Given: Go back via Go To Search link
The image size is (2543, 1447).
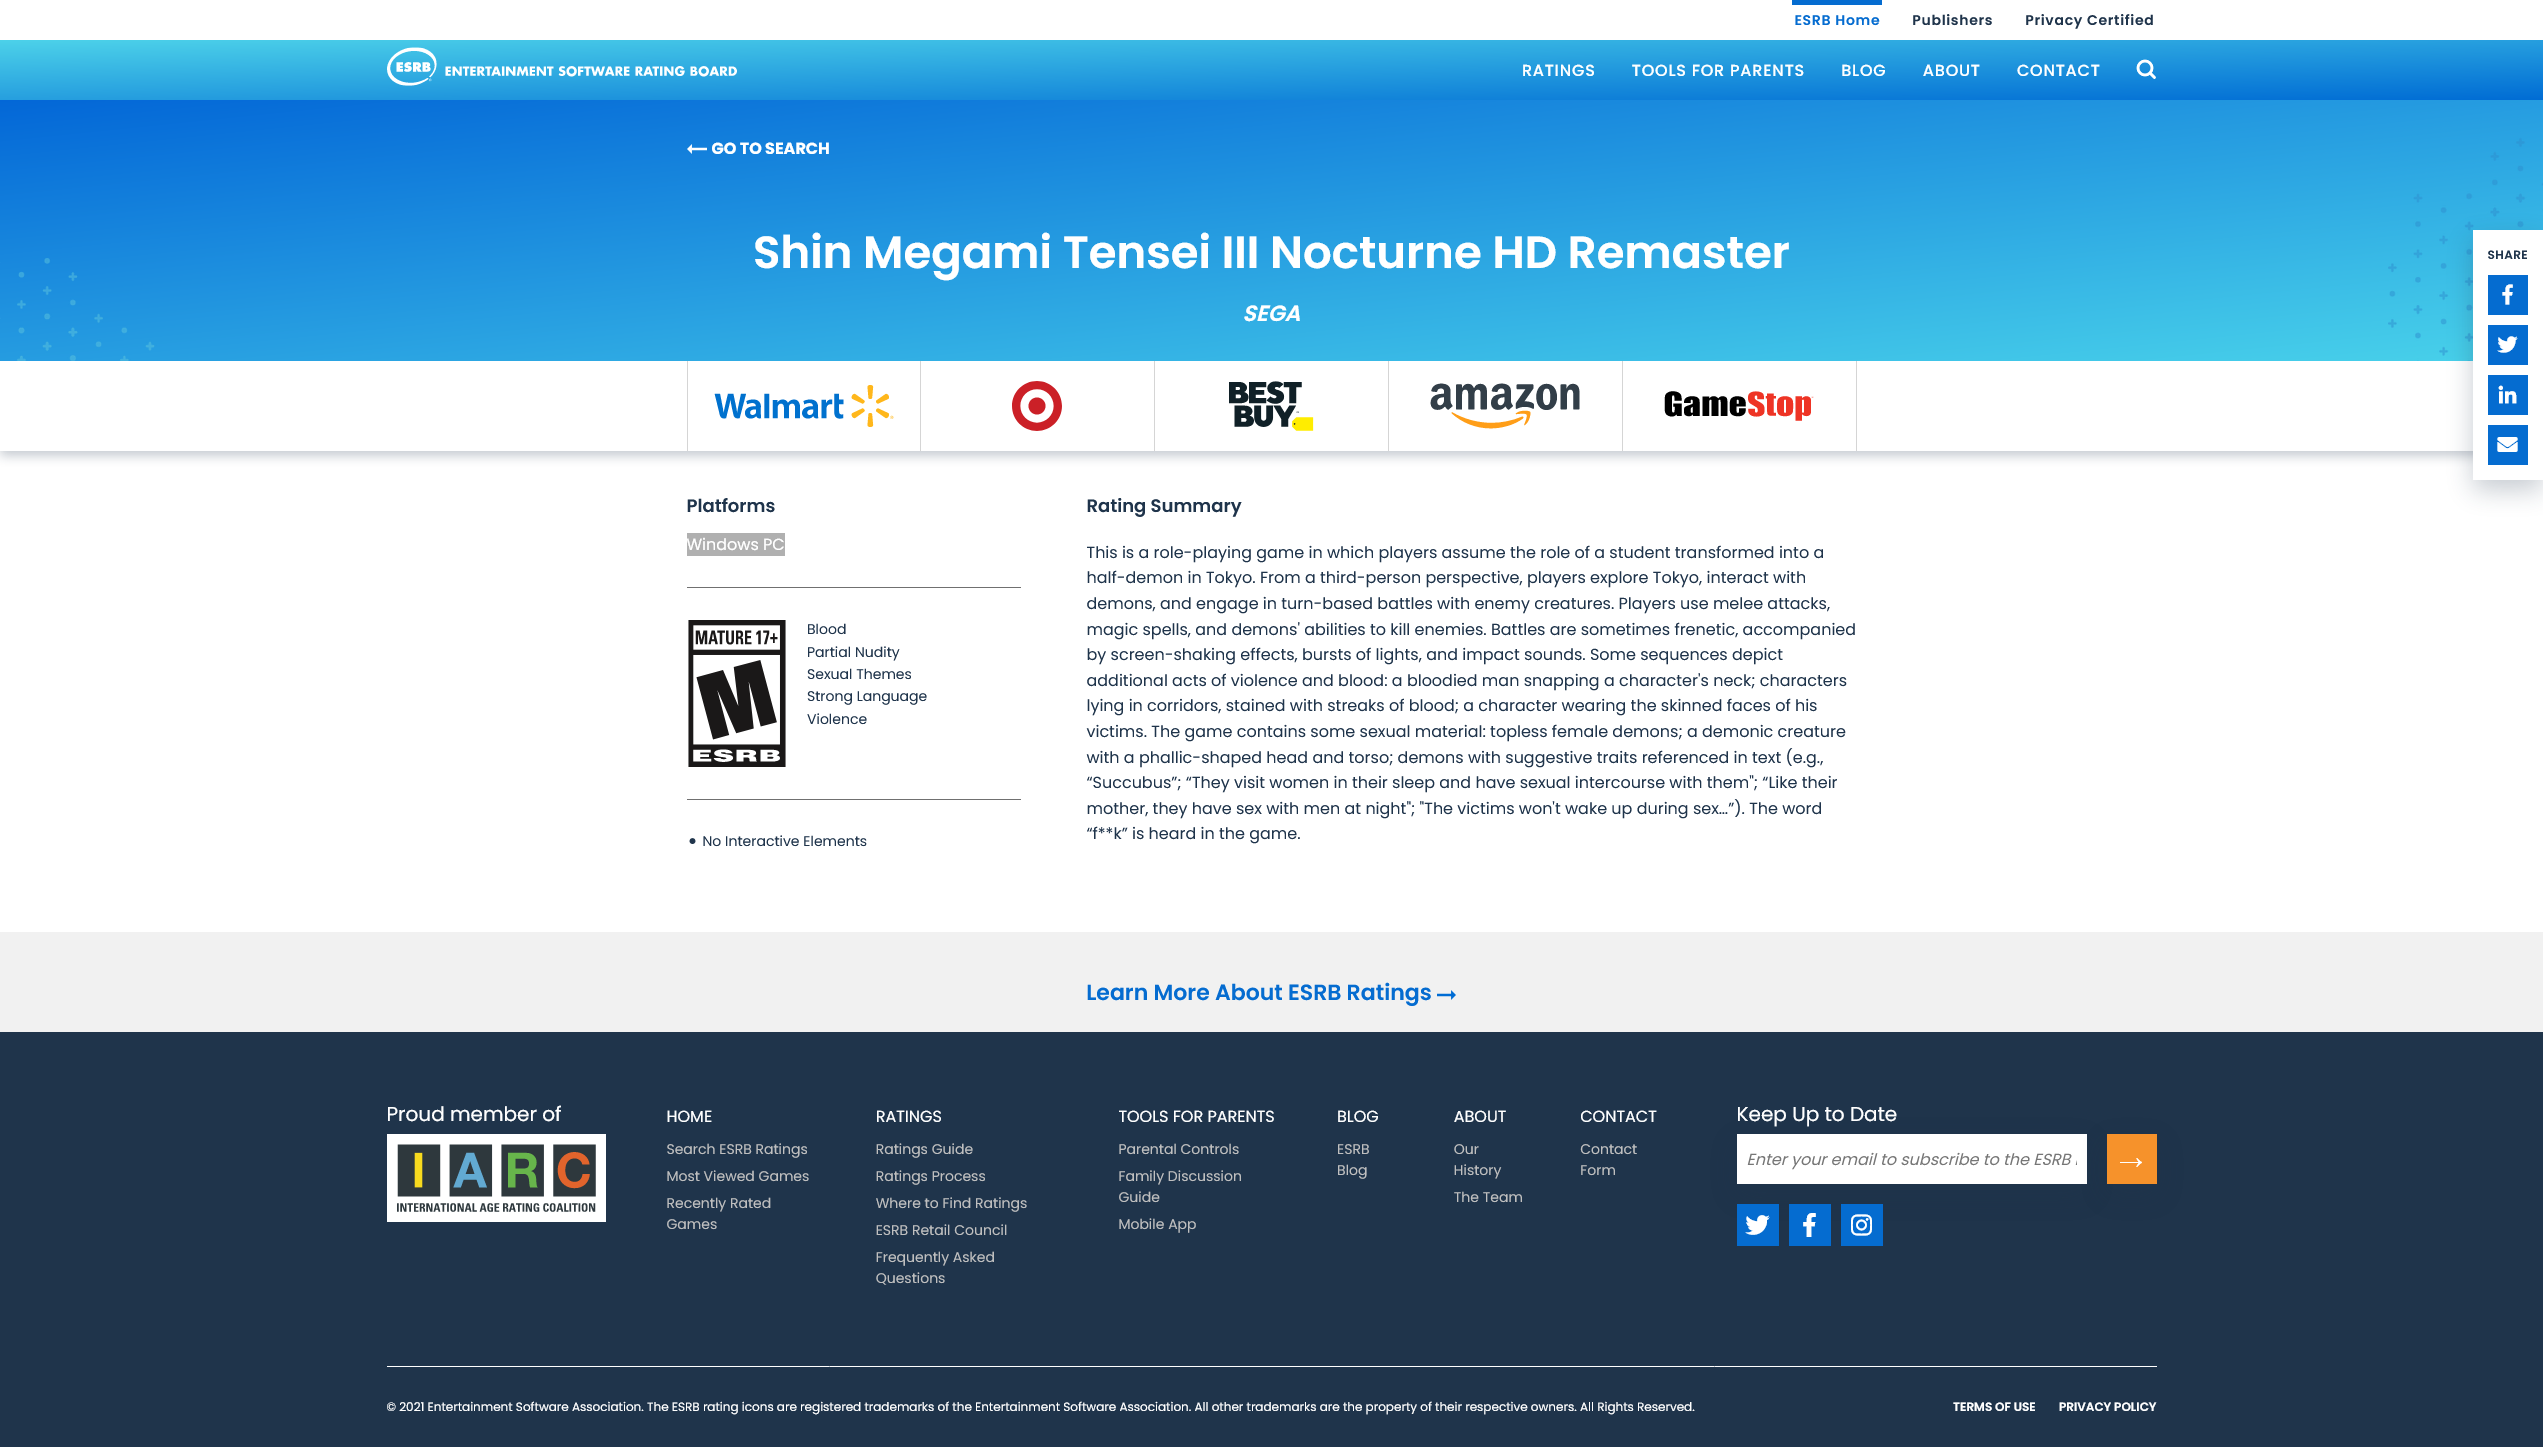Looking at the screenshot, I should pos(758,148).
